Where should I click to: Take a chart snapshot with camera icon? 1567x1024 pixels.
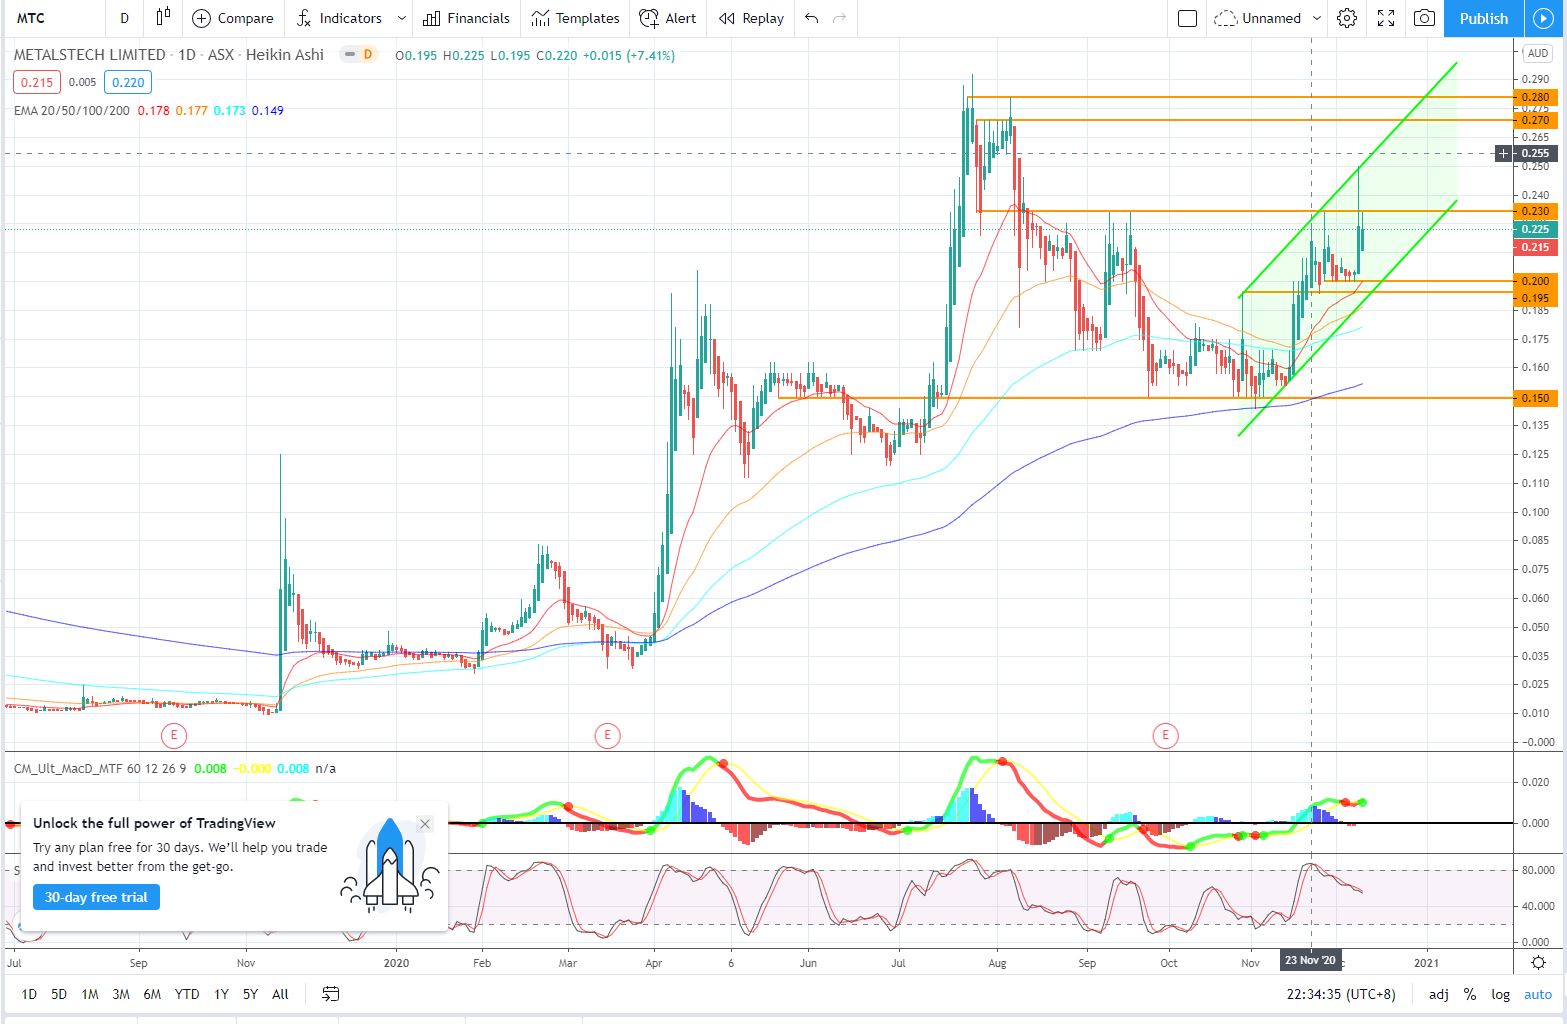(x=1424, y=18)
